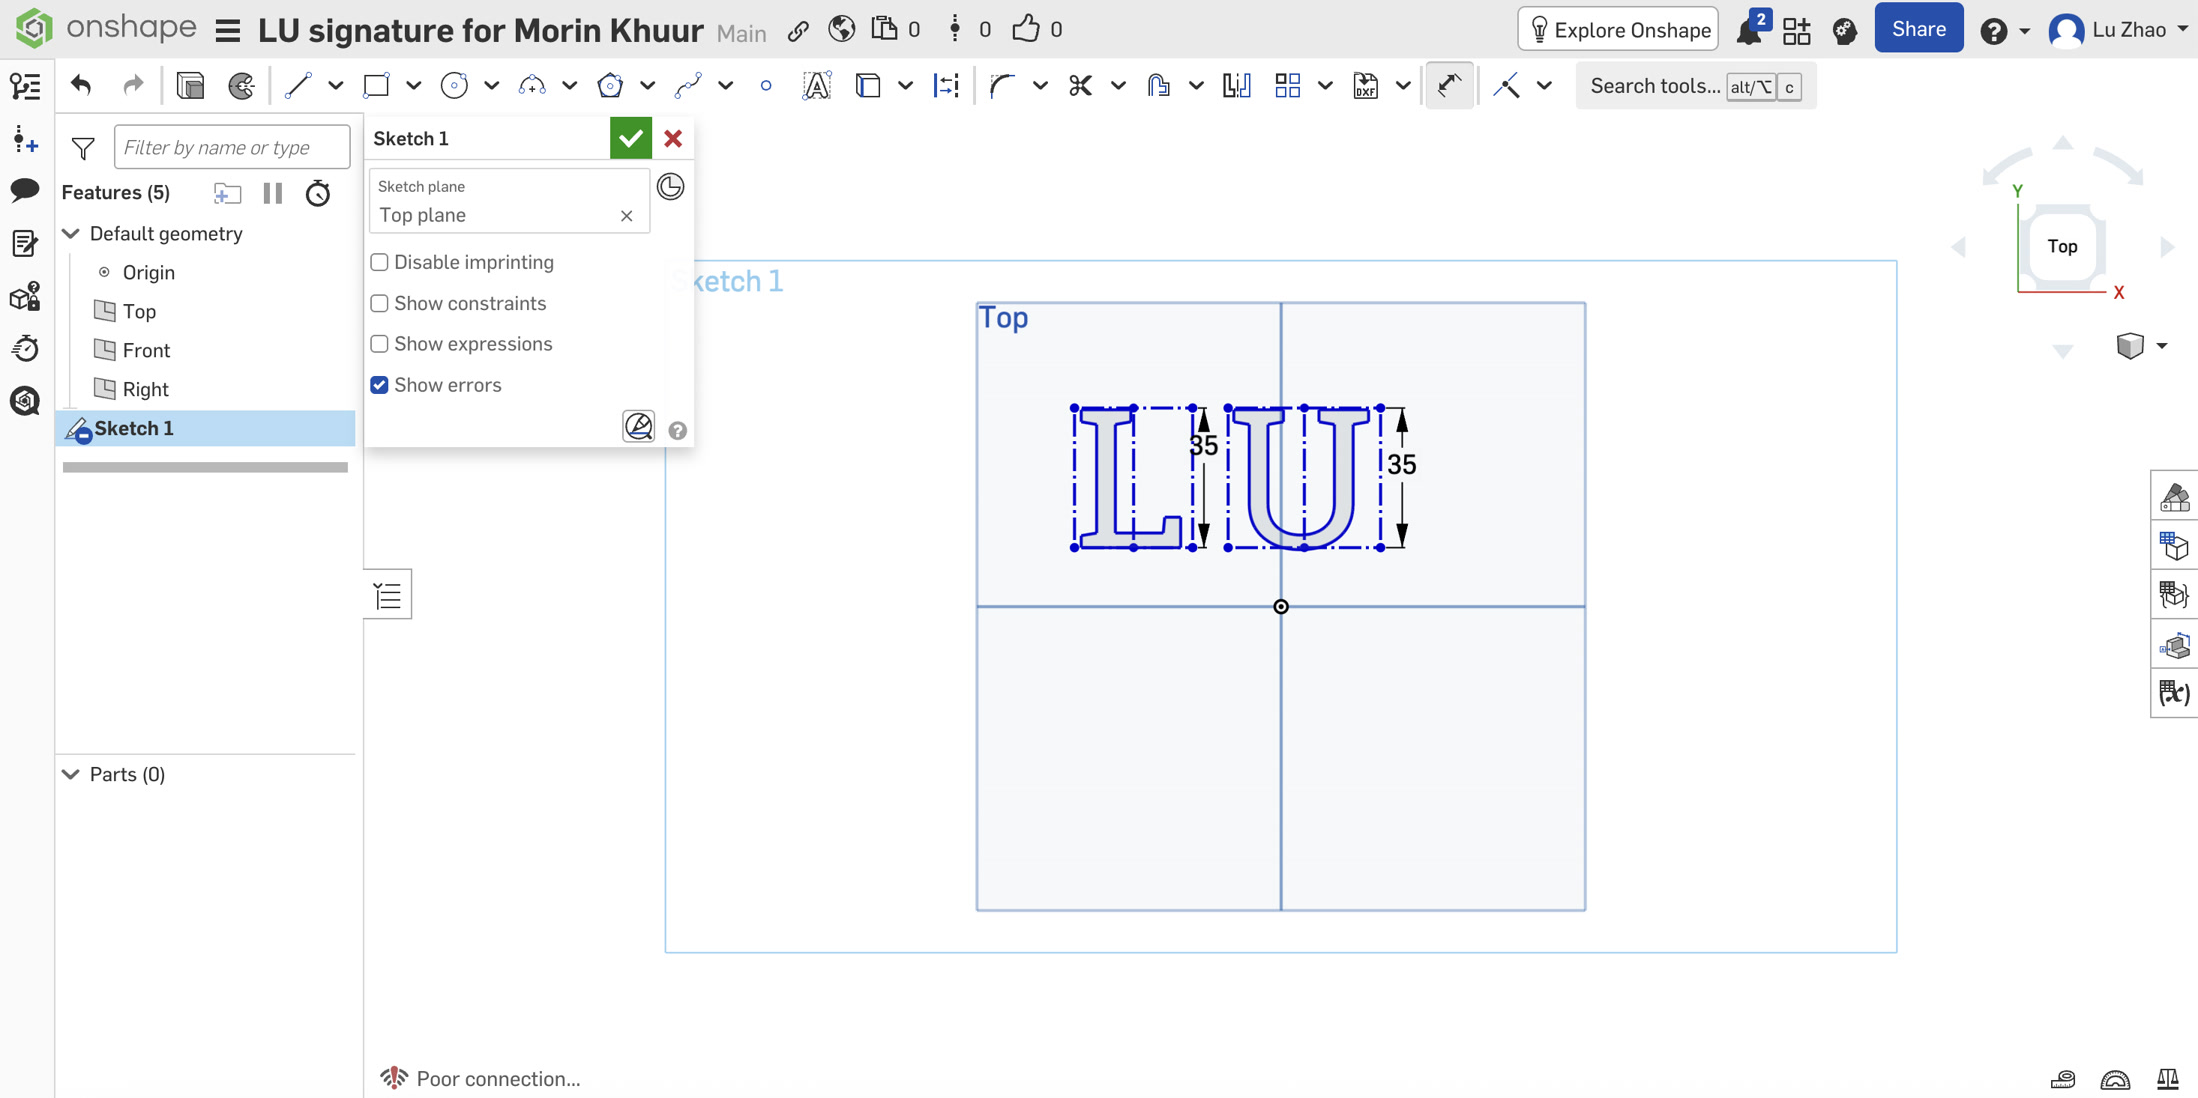Click the rollback bar under Sketch 1
This screenshot has height=1098, width=2198.
(205, 467)
